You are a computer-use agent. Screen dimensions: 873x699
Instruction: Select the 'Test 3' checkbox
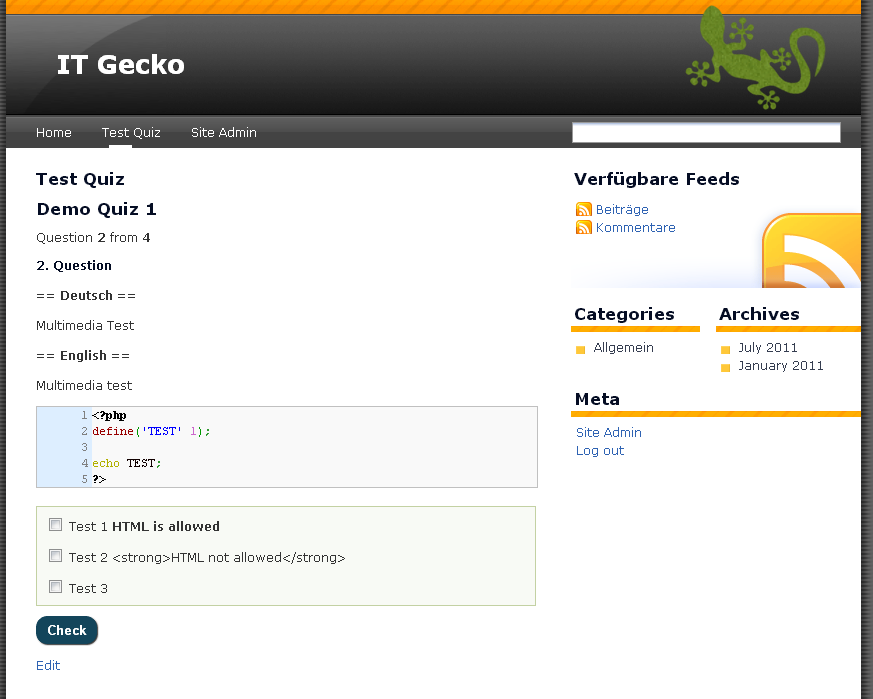(56, 587)
